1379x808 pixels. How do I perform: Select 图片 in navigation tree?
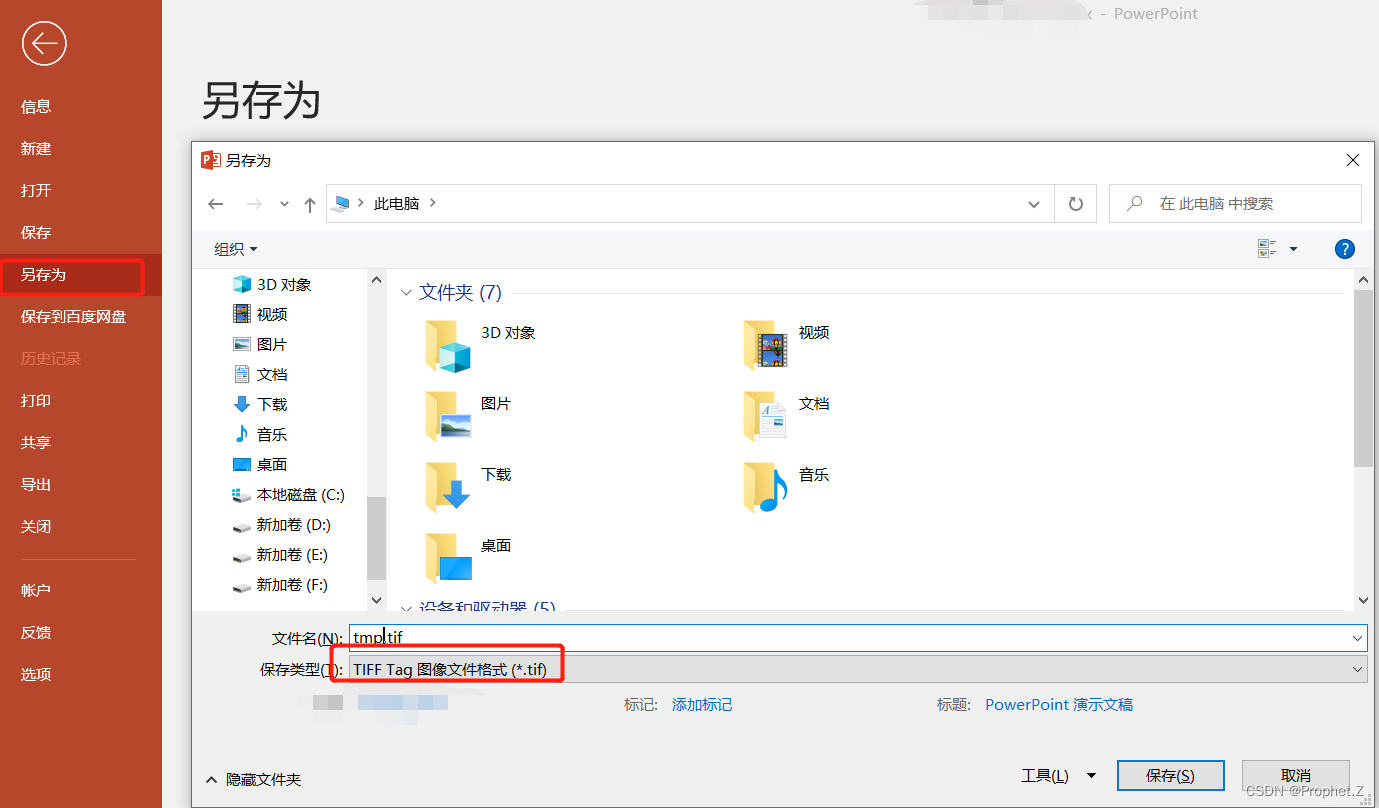point(260,344)
